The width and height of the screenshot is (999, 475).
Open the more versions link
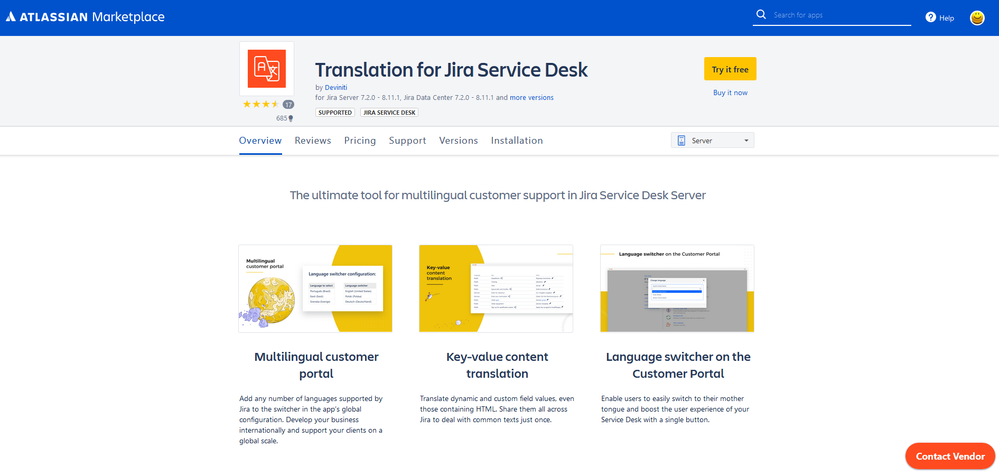click(531, 98)
